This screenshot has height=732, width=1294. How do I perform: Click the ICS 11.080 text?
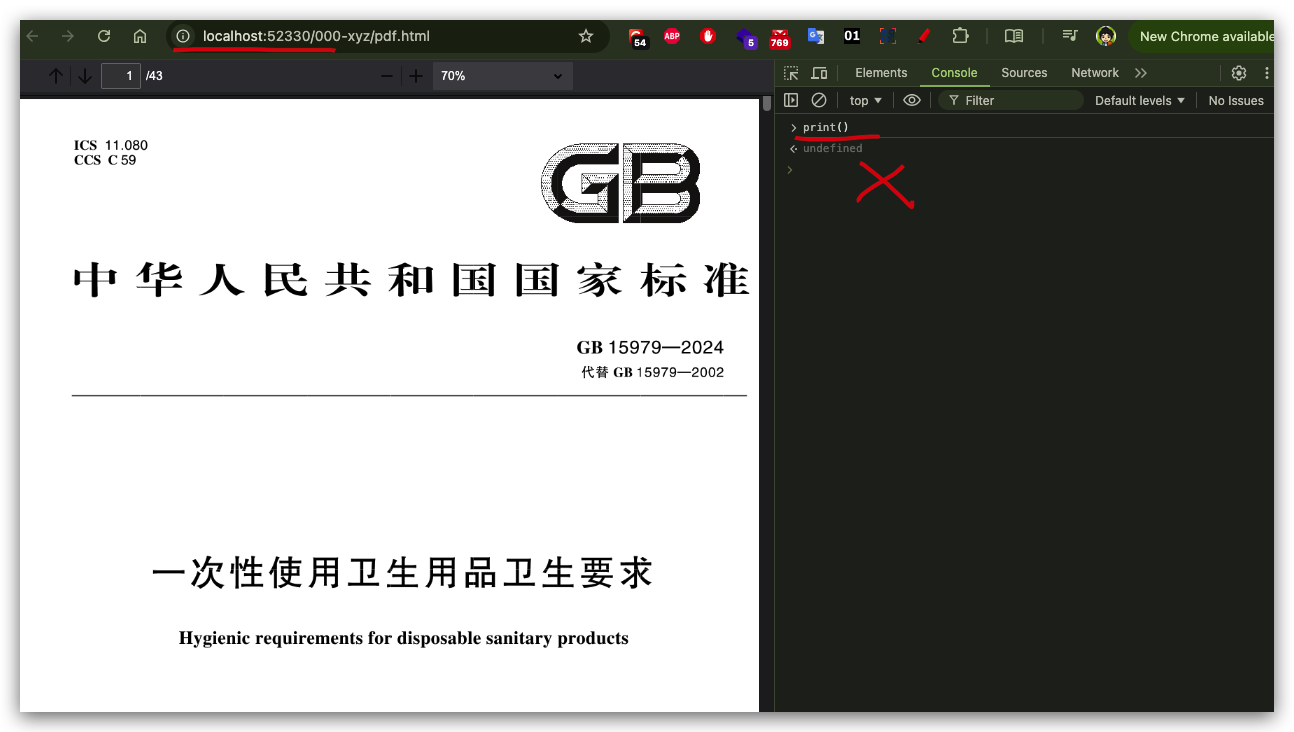111,145
